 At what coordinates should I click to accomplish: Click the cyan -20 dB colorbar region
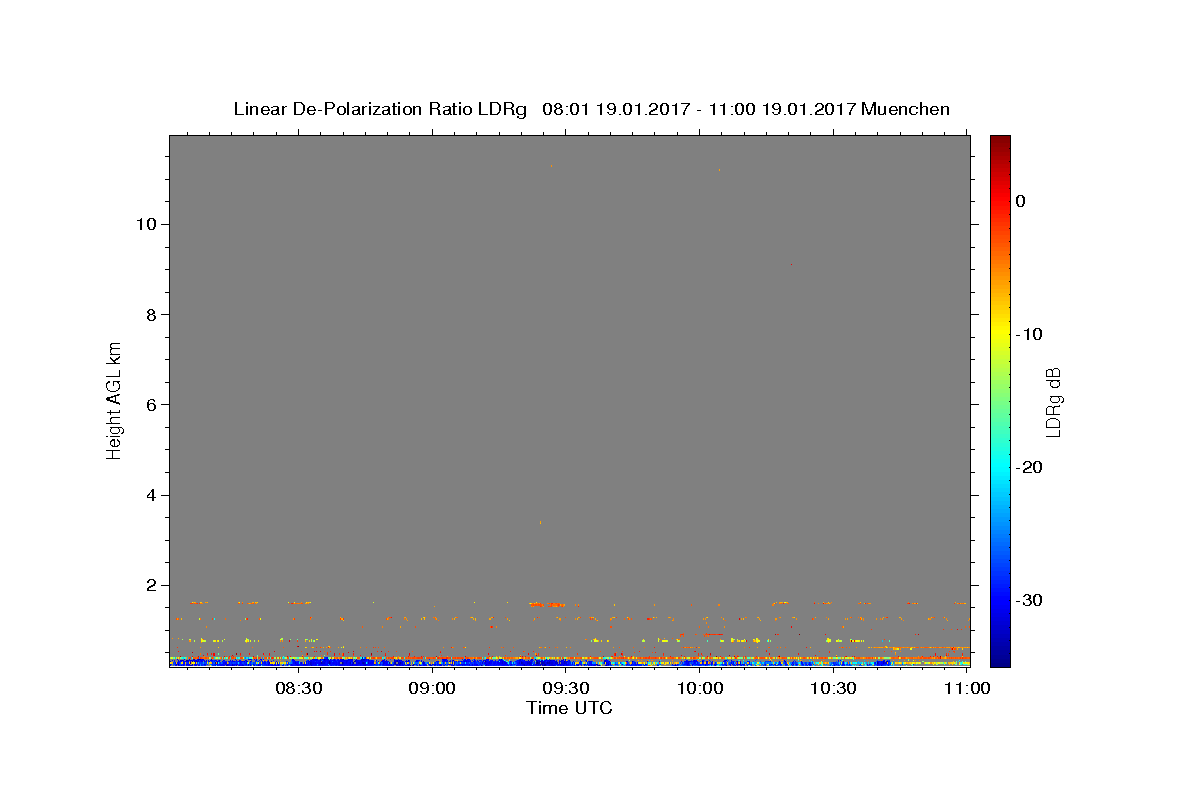(1000, 467)
